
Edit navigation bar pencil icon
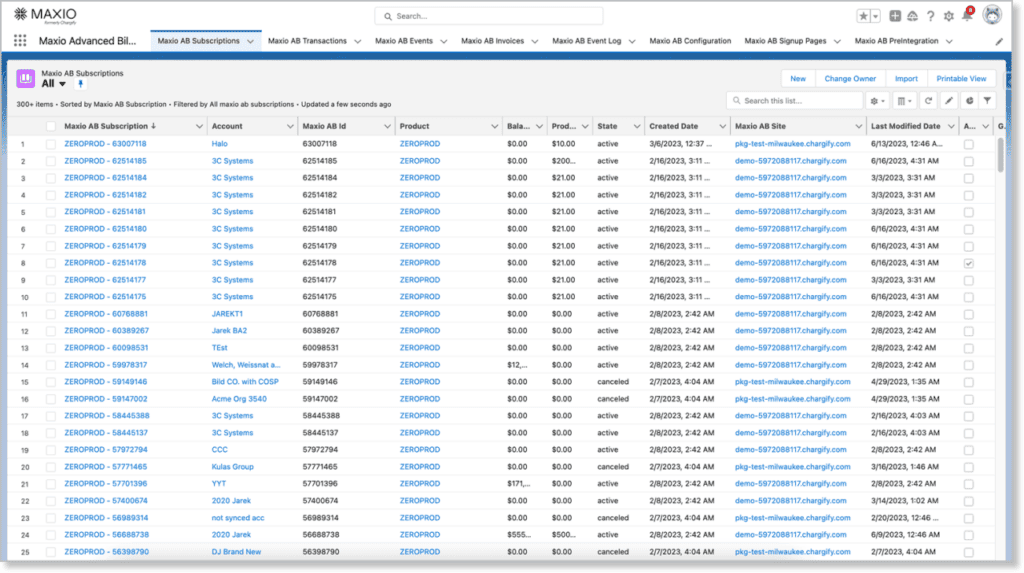[999, 41]
